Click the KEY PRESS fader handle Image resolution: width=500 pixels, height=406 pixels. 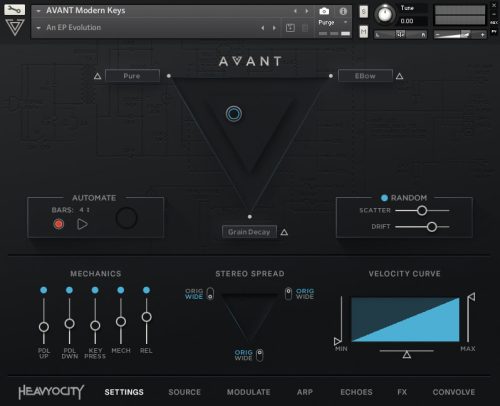pos(95,325)
